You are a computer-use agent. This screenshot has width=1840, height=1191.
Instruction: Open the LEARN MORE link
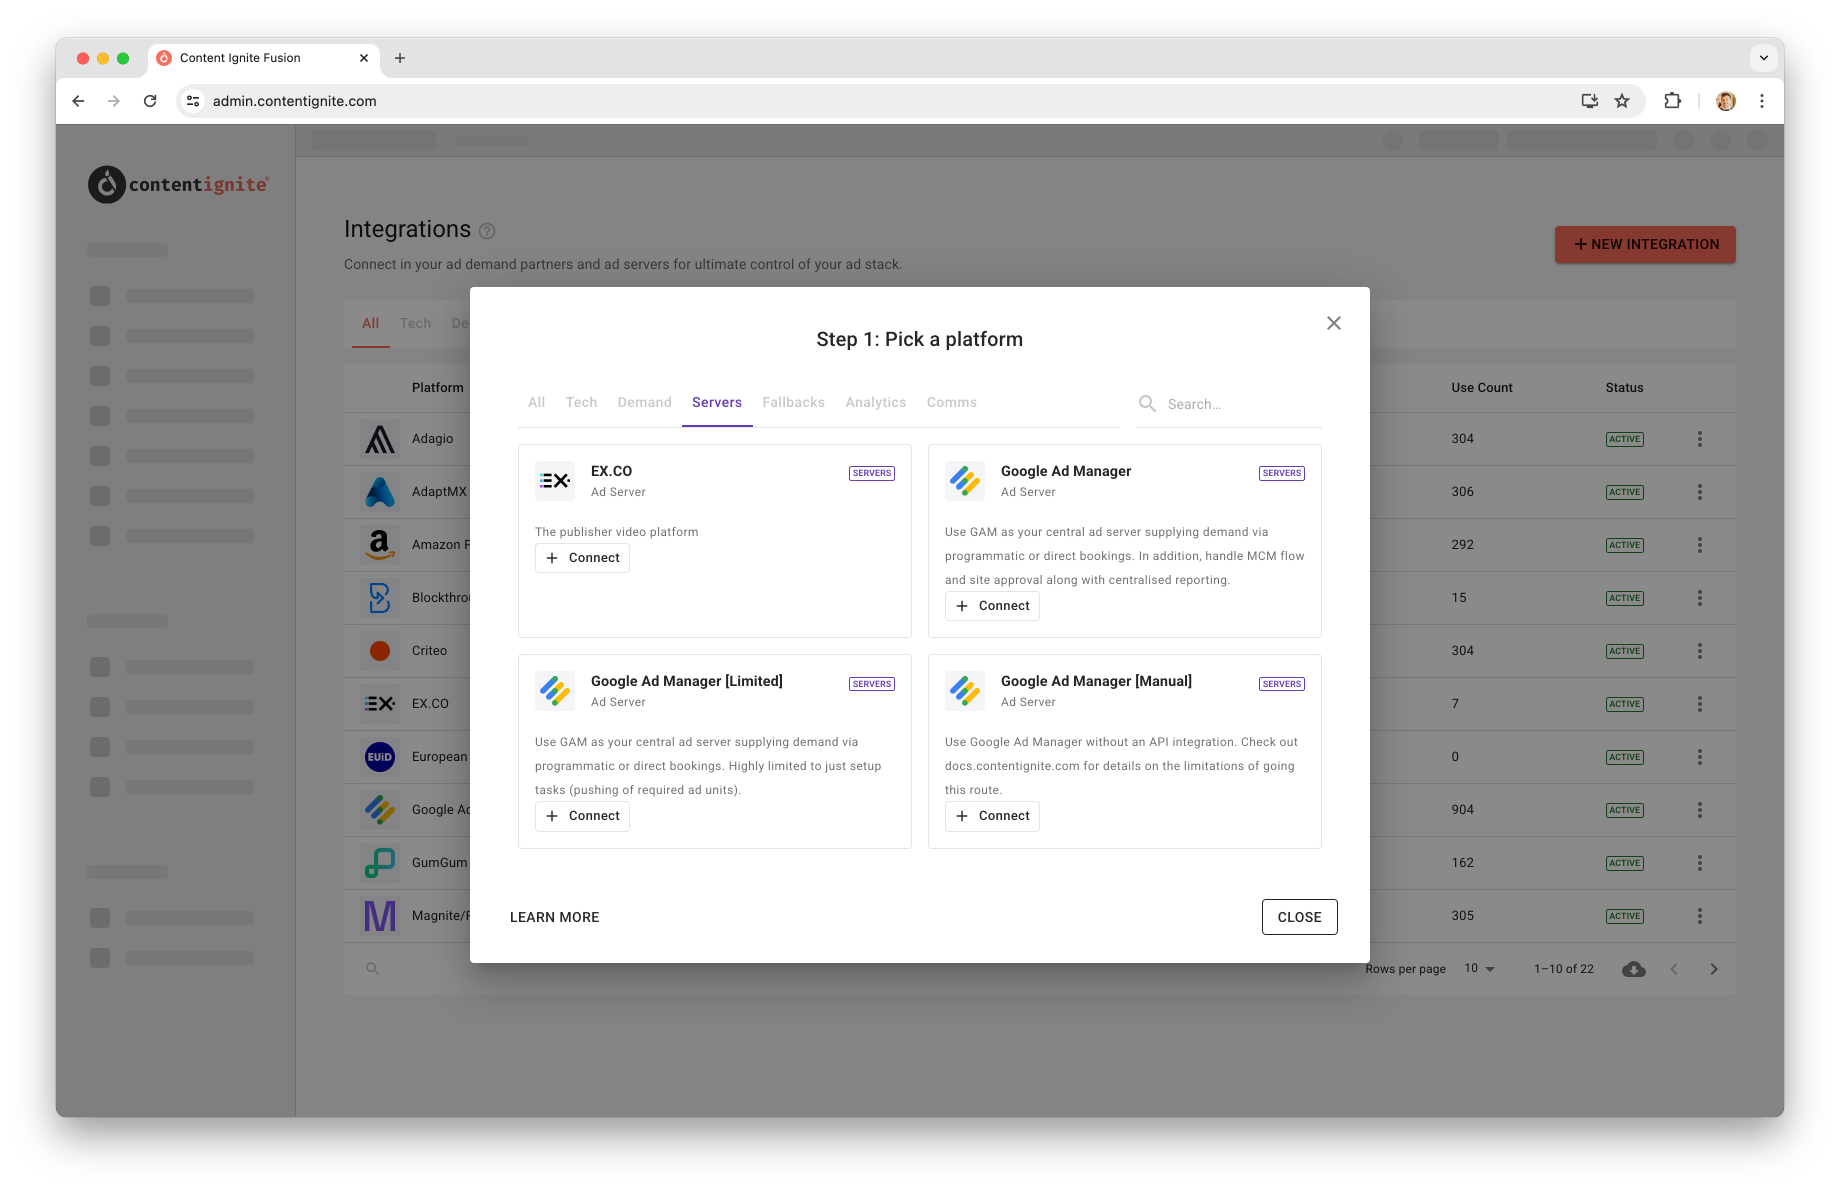(x=555, y=917)
